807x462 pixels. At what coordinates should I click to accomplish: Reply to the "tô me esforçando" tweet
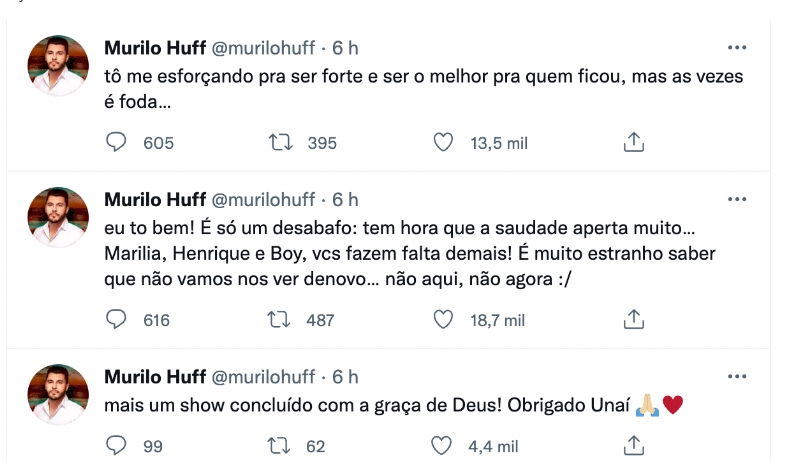click(x=117, y=143)
